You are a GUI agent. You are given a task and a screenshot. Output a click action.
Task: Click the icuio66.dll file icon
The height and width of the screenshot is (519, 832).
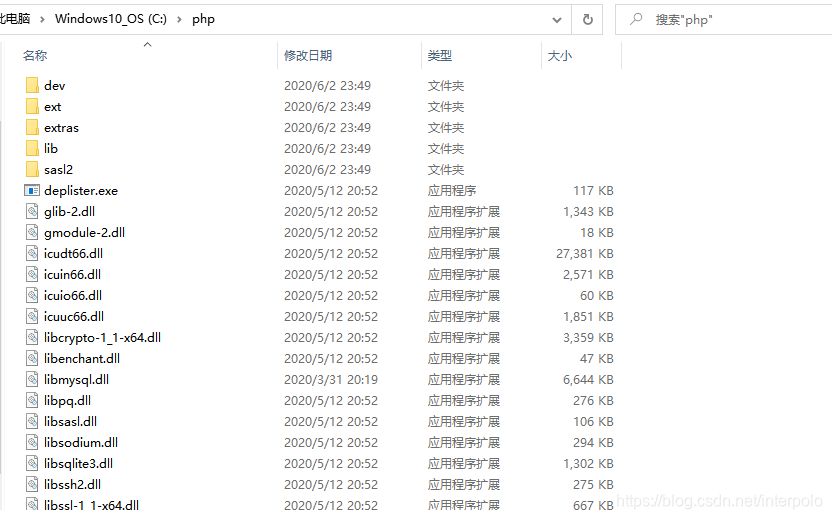pyautogui.click(x=32, y=296)
